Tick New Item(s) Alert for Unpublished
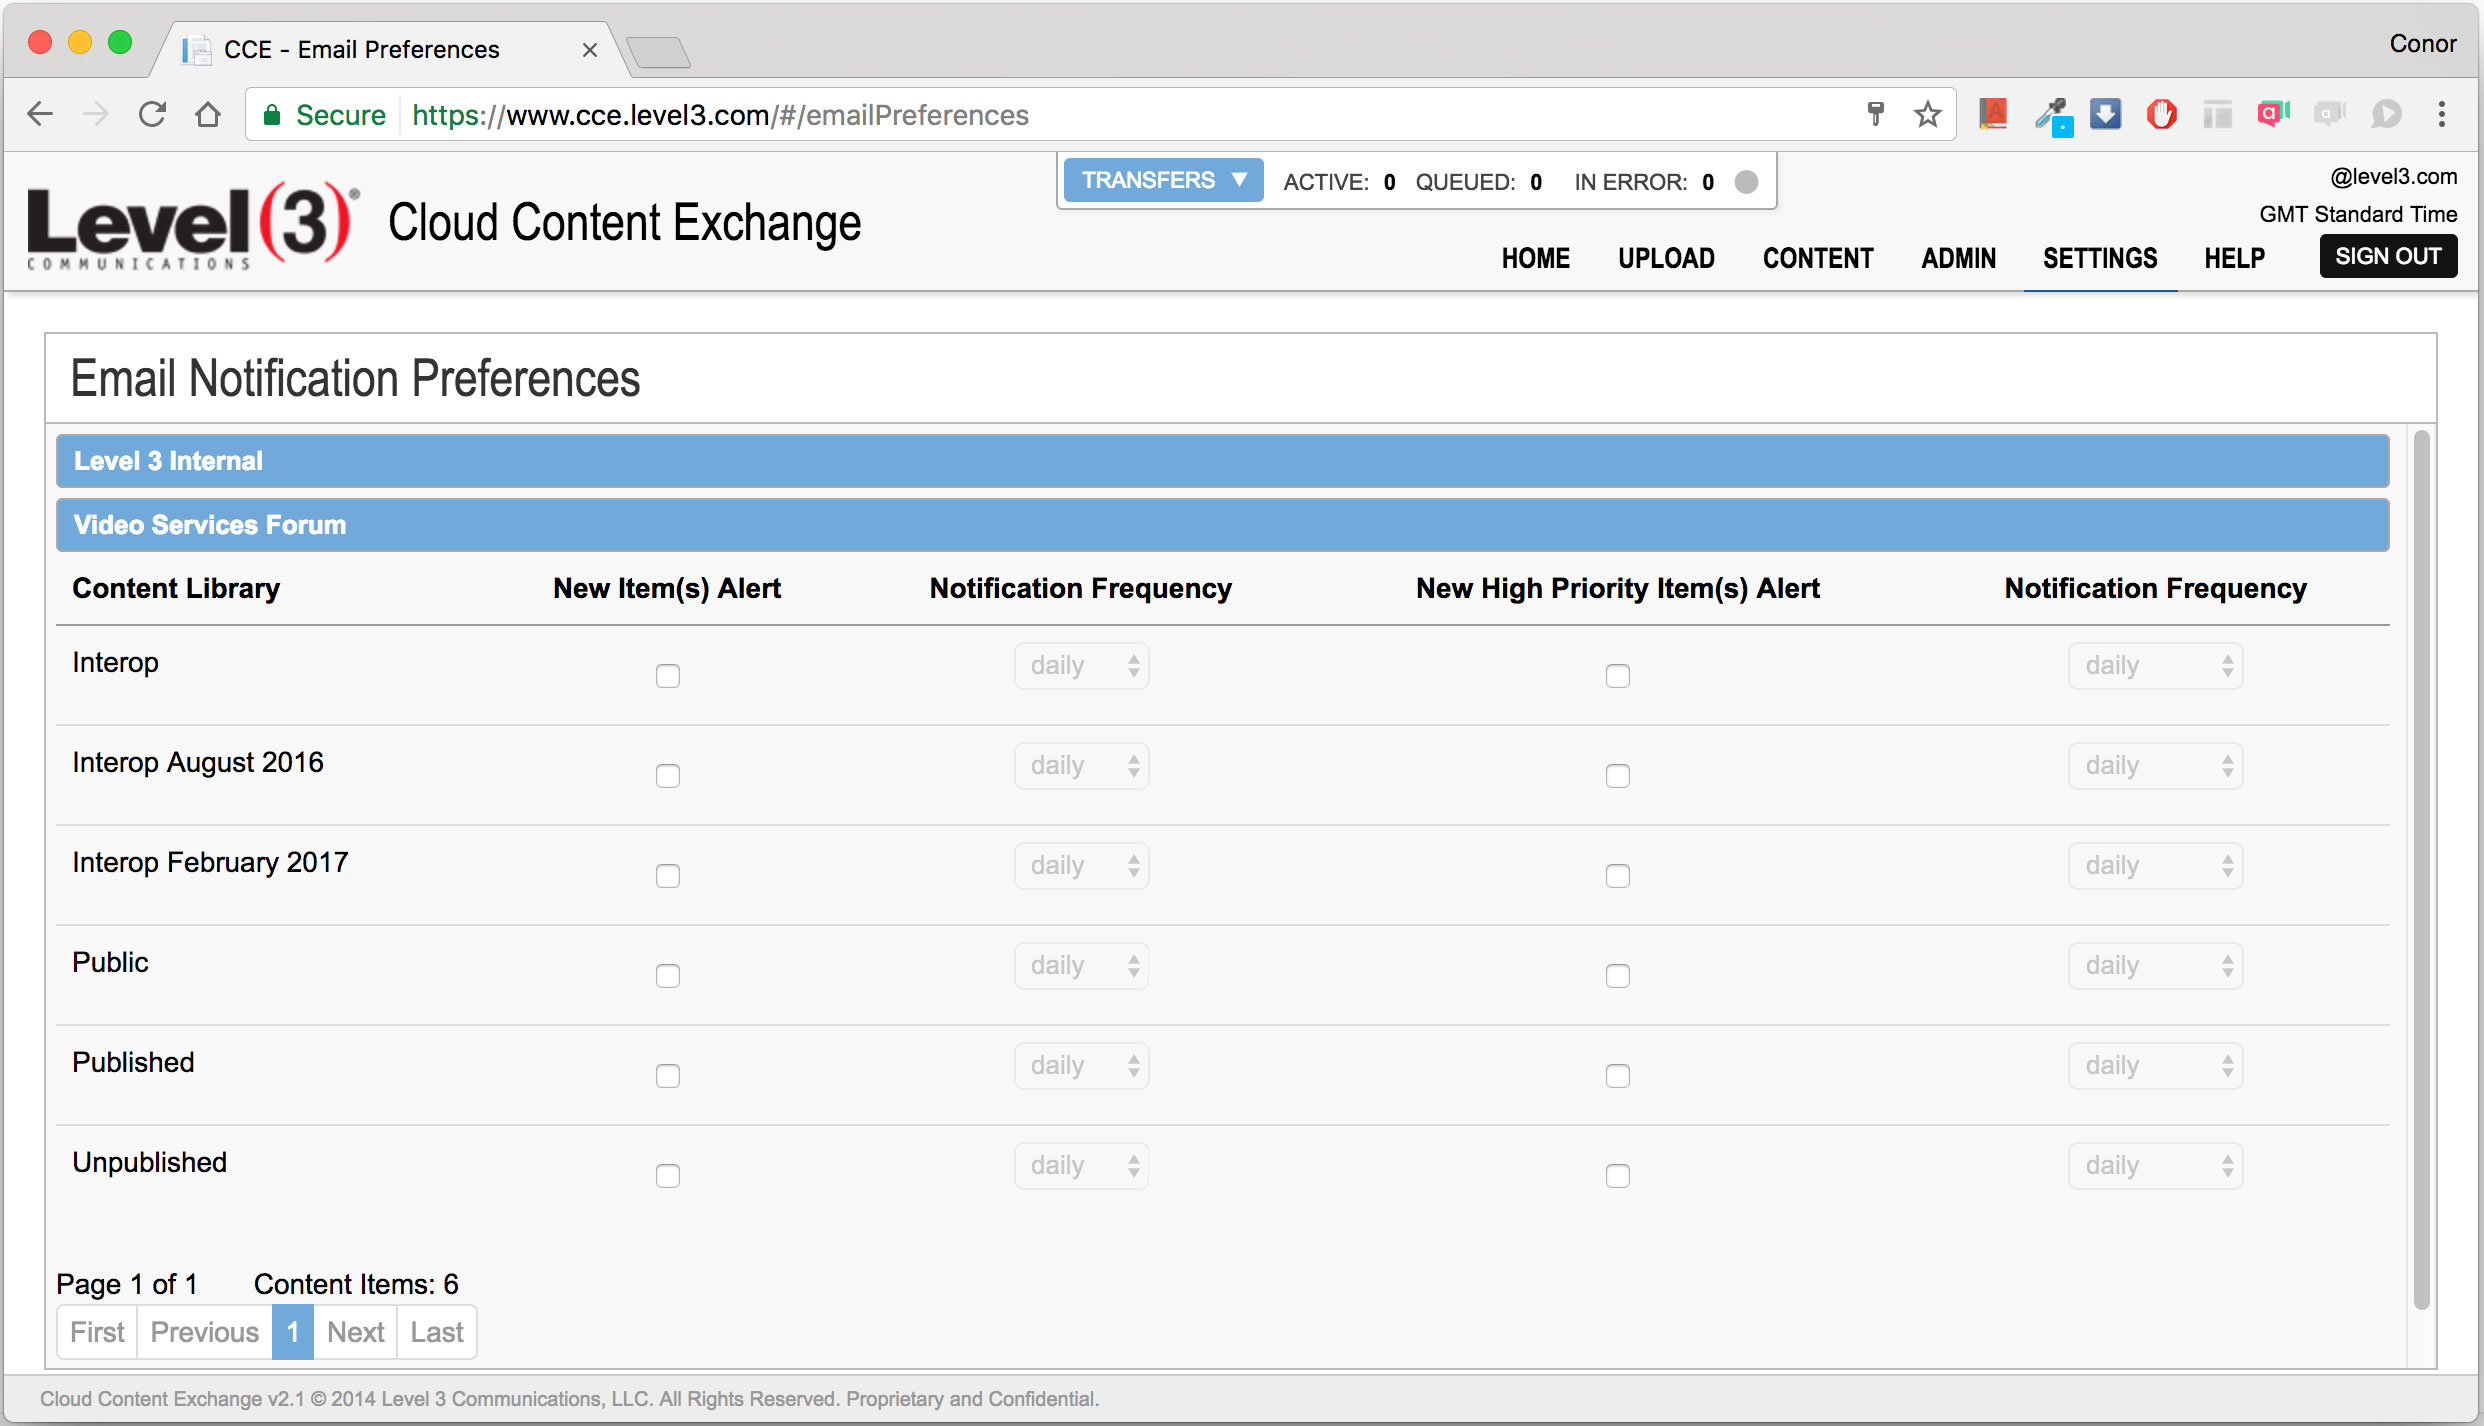The height and width of the screenshot is (1426, 2484). click(668, 1176)
